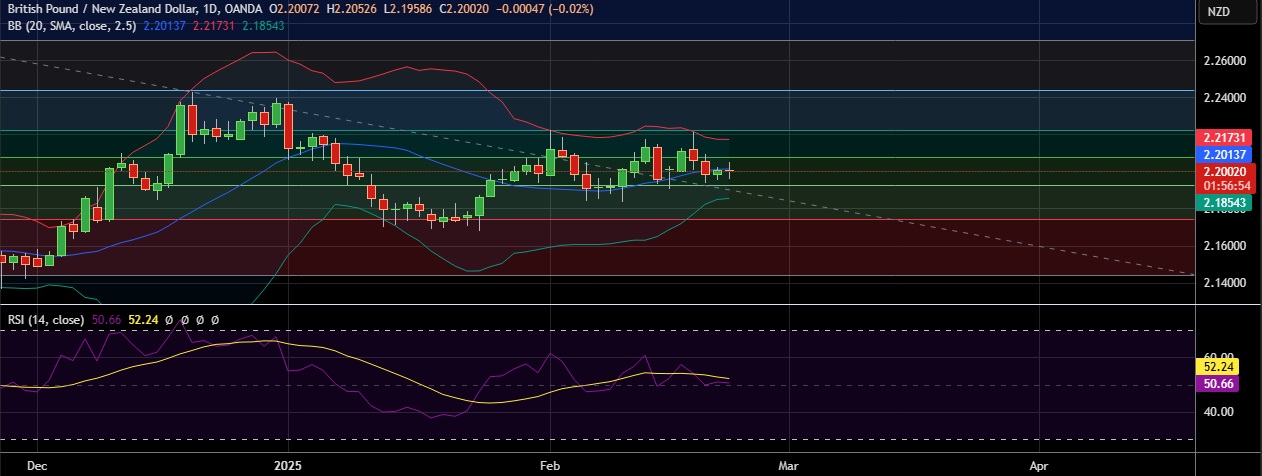Click the Mar label on the time axis
Screen dimensions: 1262x476
tap(790, 466)
